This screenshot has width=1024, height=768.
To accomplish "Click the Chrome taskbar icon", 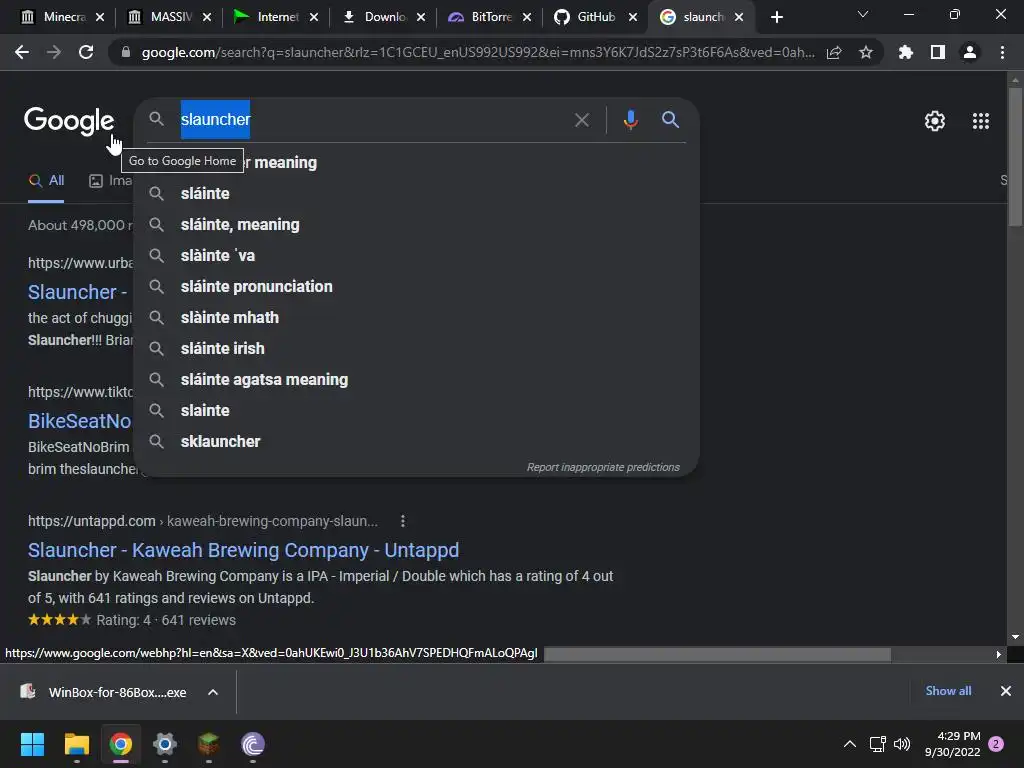I will click(121, 744).
